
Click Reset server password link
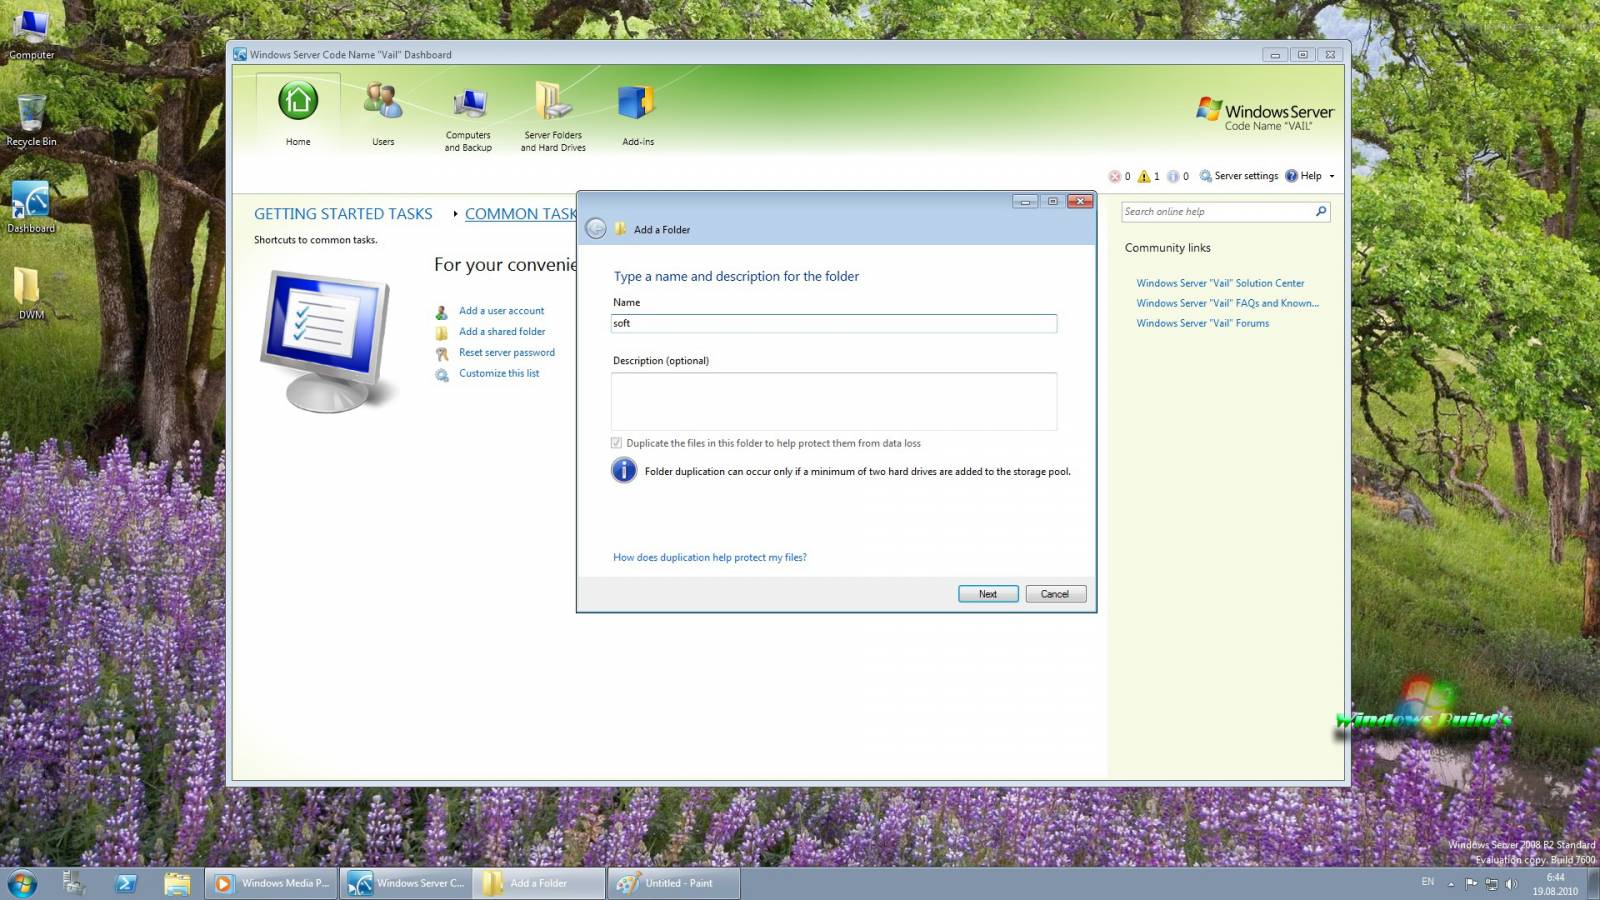(506, 353)
